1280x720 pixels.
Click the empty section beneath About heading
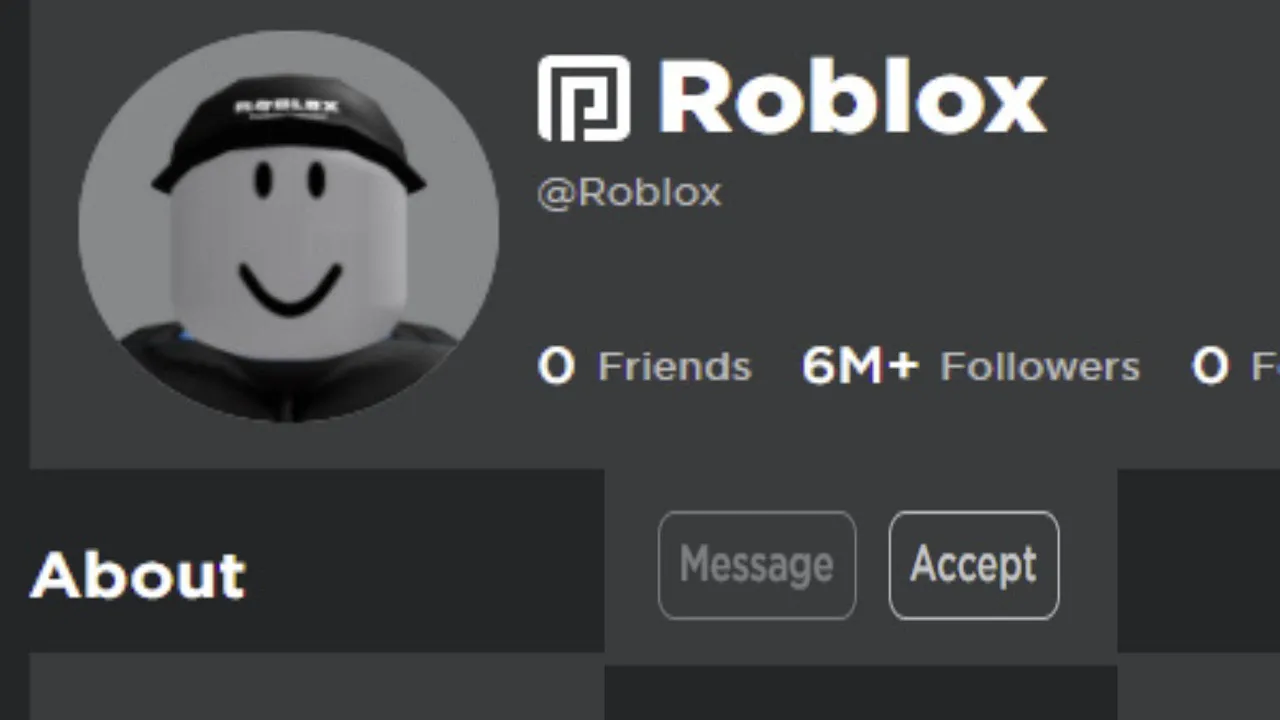click(316, 686)
